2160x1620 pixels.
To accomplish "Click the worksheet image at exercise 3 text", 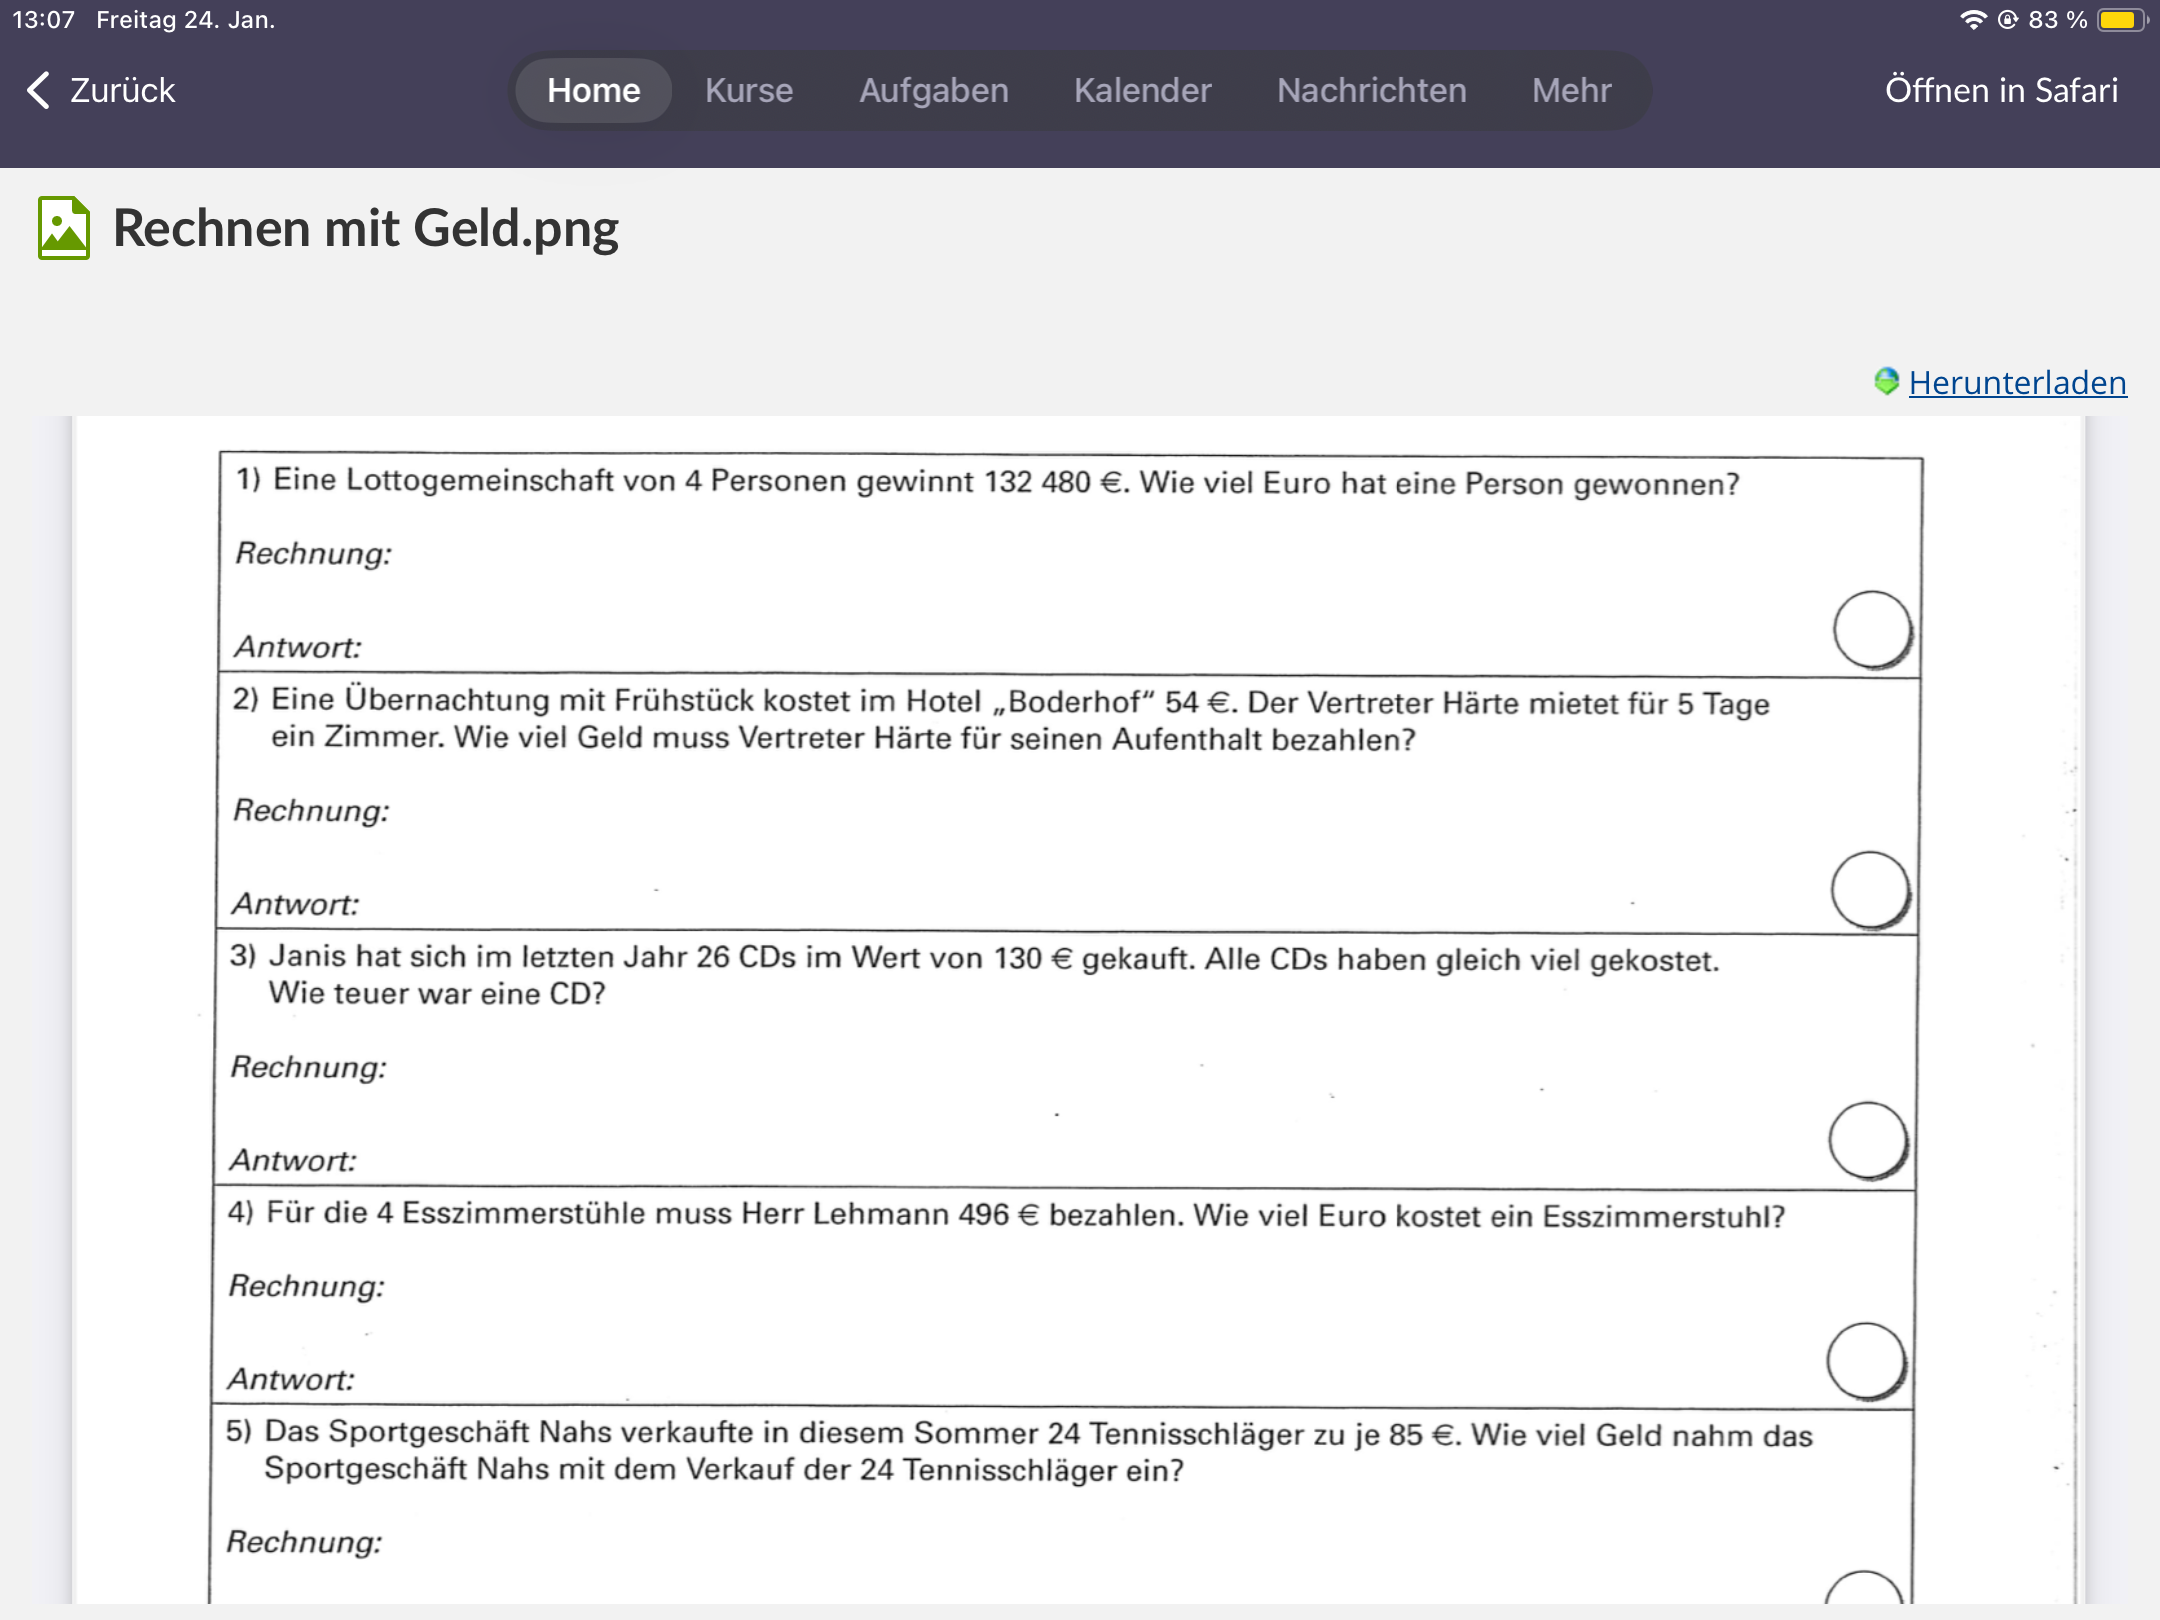I will [x=973, y=975].
